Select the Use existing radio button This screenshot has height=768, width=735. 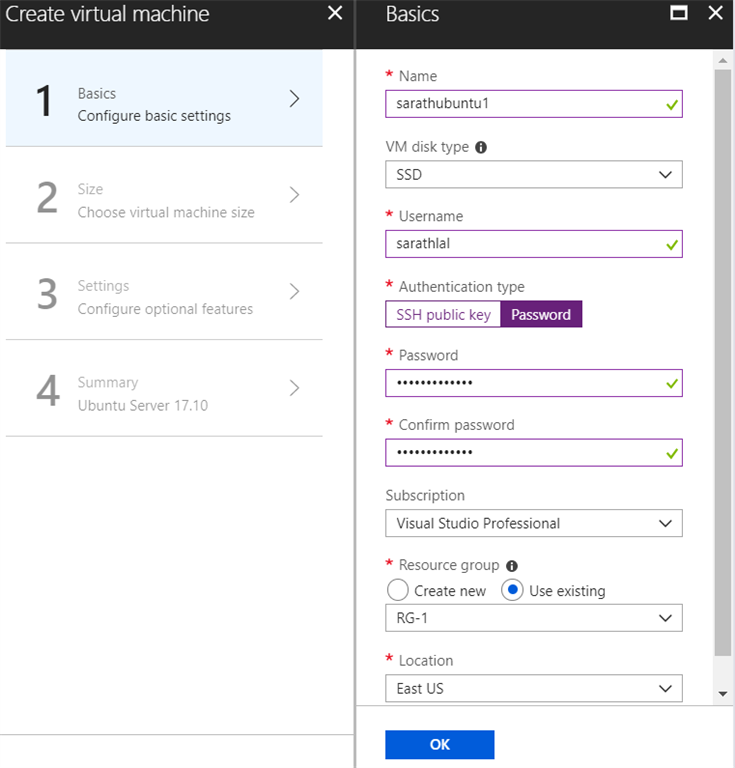[512, 590]
